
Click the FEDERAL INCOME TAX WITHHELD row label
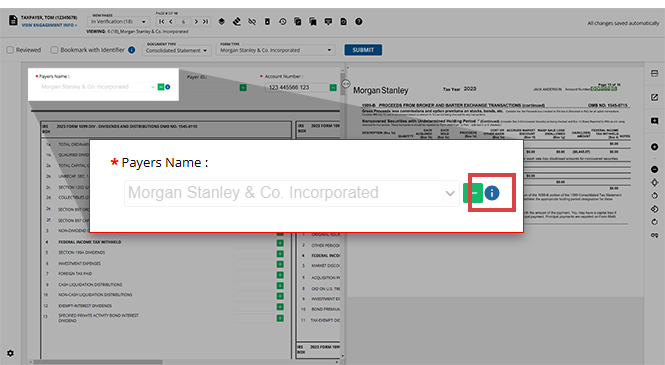click(x=89, y=242)
